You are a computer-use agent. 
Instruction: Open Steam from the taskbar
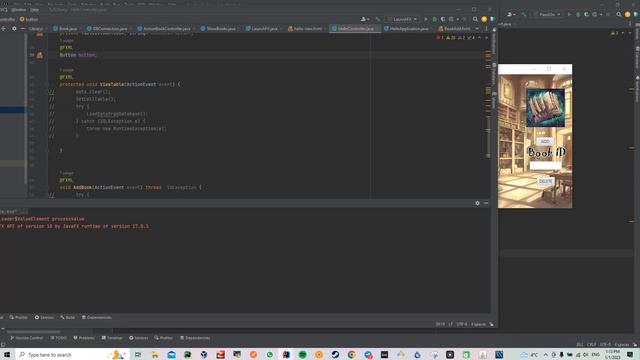pyautogui.click(x=335, y=354)
